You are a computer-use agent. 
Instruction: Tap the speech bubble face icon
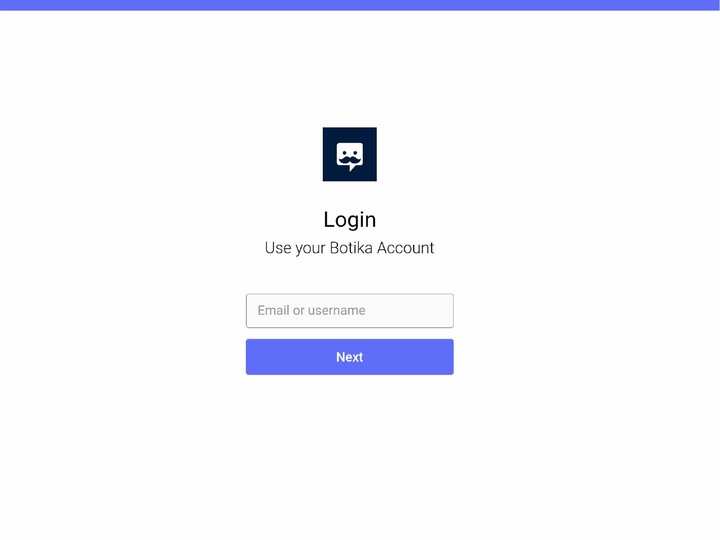[x=349, y=156]
